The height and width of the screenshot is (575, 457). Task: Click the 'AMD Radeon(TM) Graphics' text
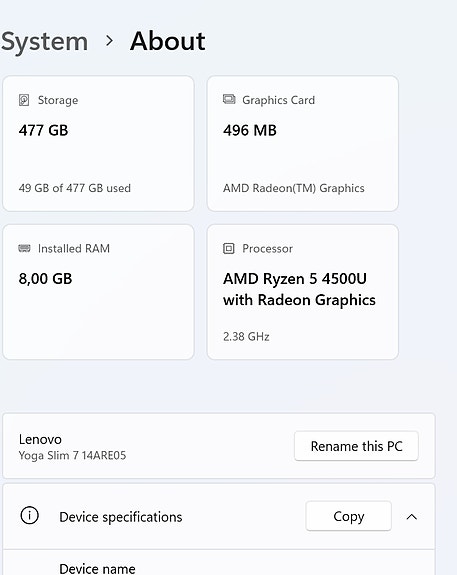tap(294, 188)
